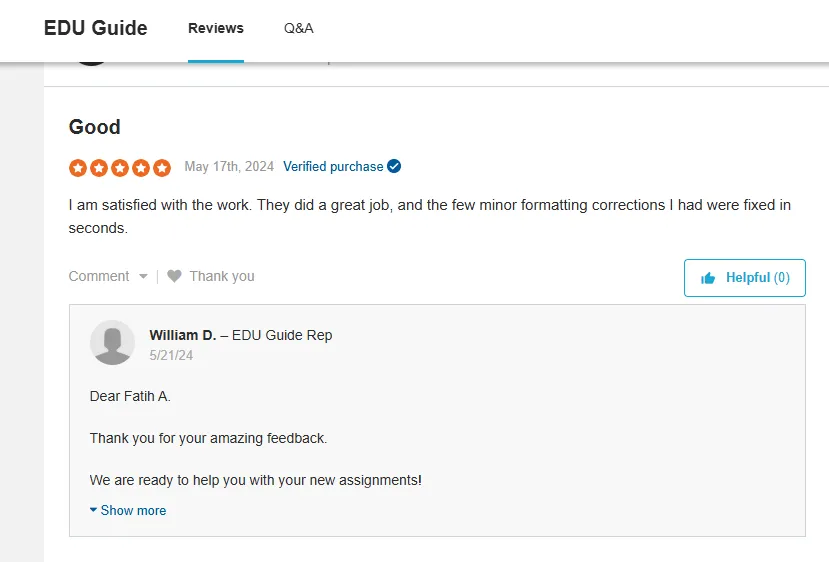This screenshot has width=829, height=562.
Task: Click the heart icon beside Thank you
Action: pos(174,276)
